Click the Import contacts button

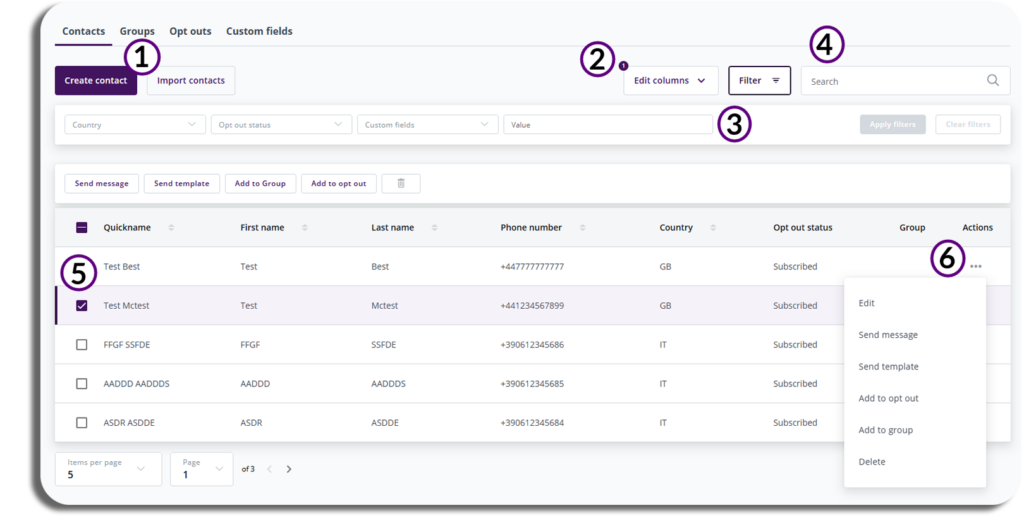click(191, 80)
